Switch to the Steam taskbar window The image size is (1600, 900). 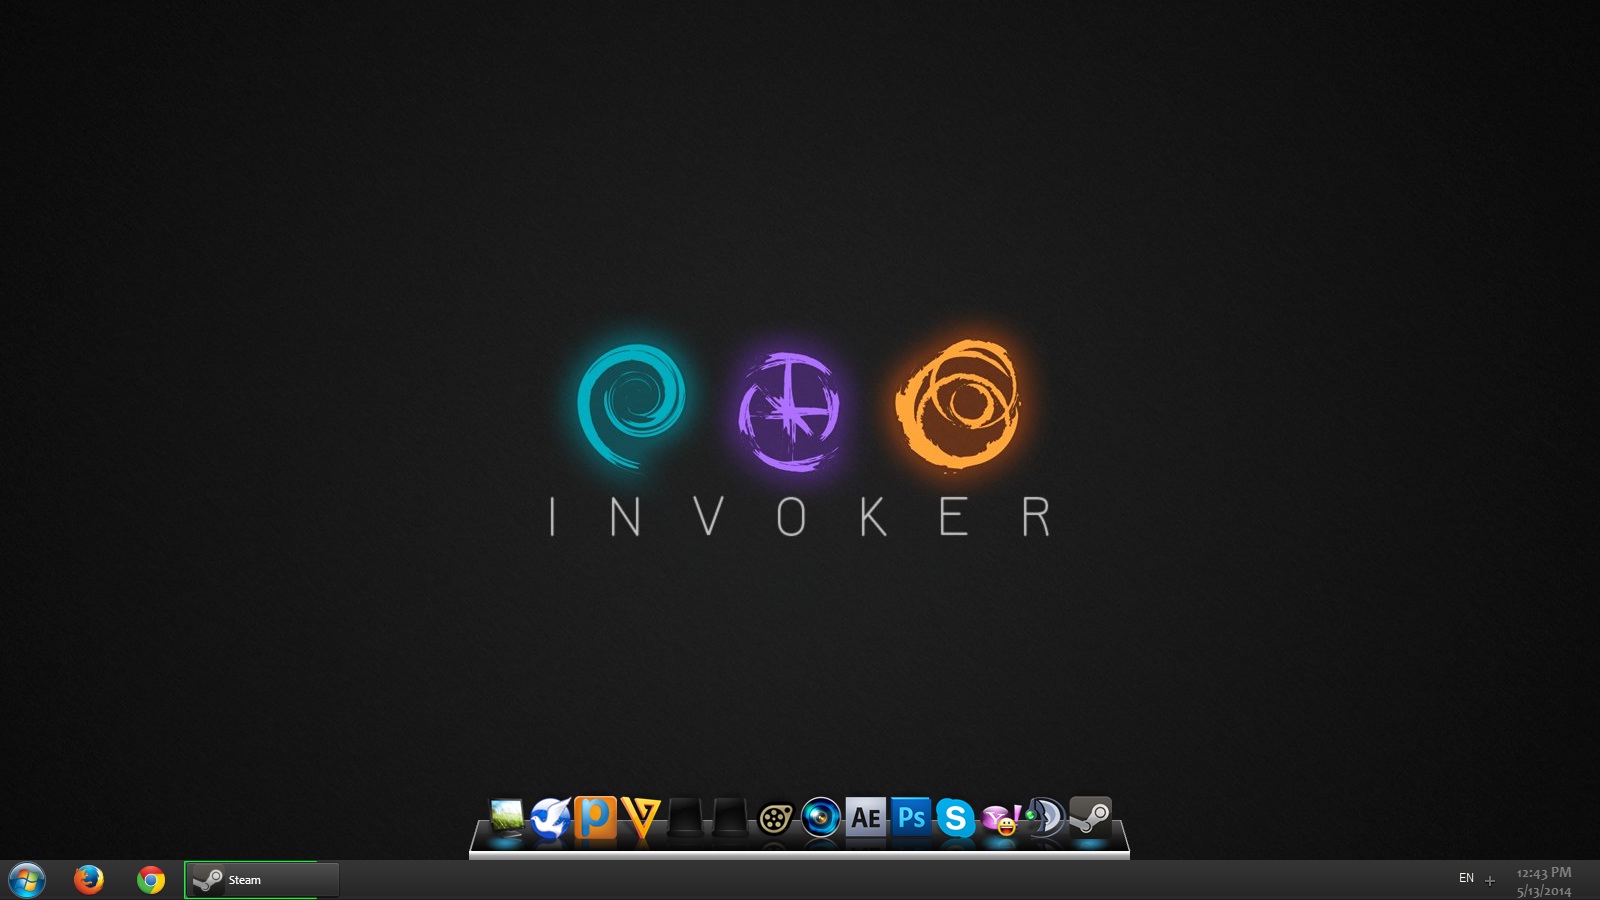[x=262, y=880]
